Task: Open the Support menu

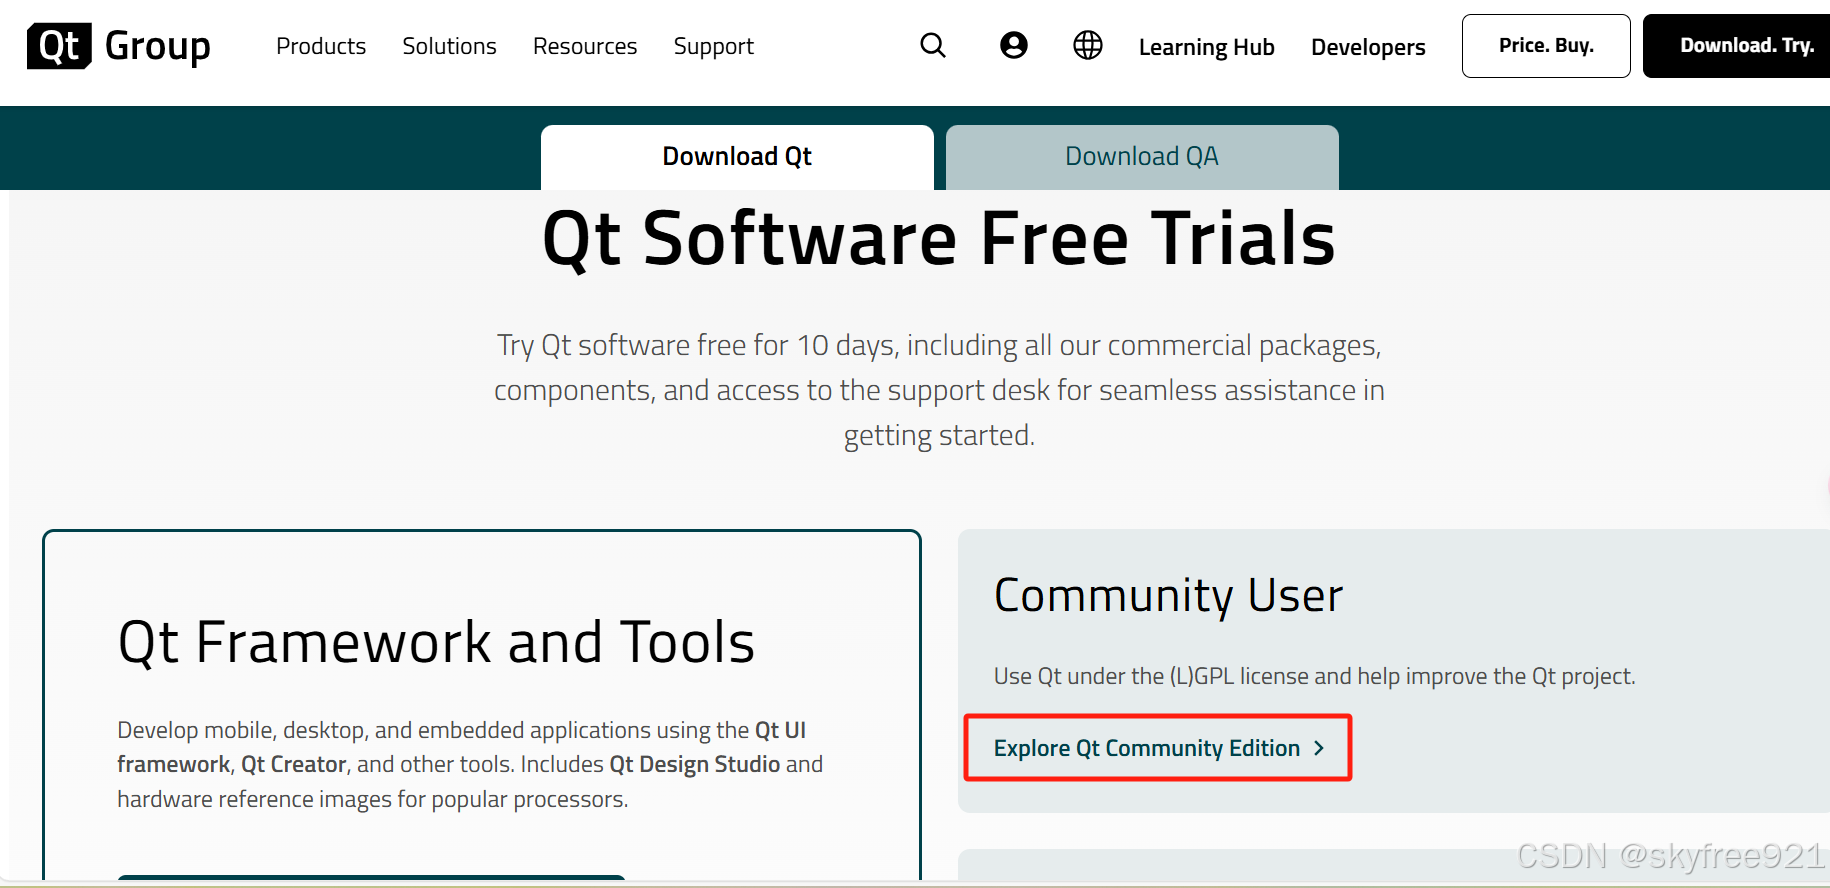Action: 714,47
